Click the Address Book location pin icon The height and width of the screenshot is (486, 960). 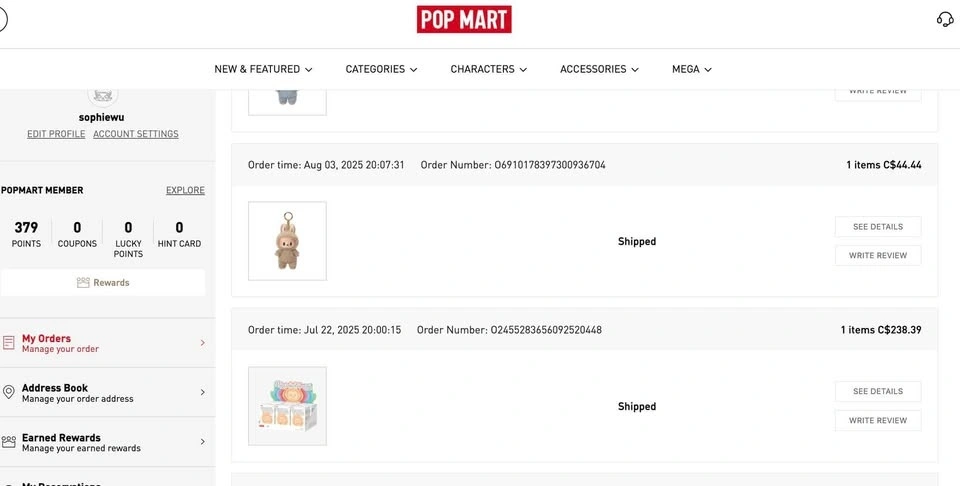(9, 392)
